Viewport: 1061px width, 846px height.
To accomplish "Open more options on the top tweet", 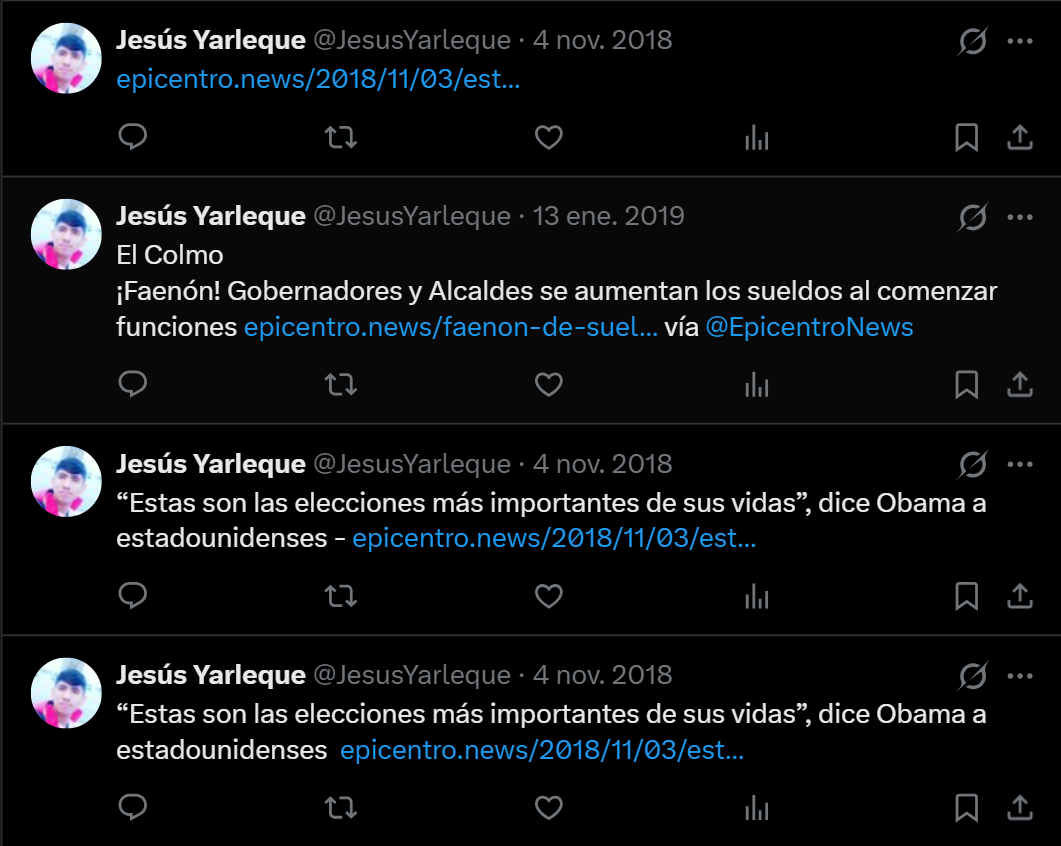I will tap(1020, 40).
